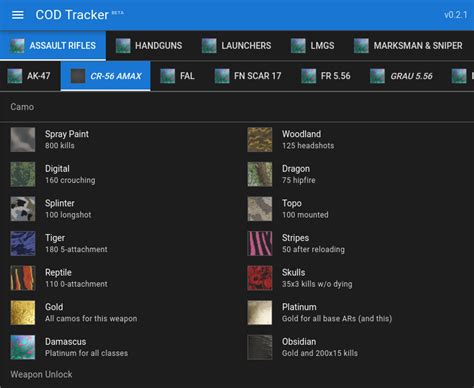Click the Splinter camo swatch
This screenshot has width=474, height=388.
23,209
